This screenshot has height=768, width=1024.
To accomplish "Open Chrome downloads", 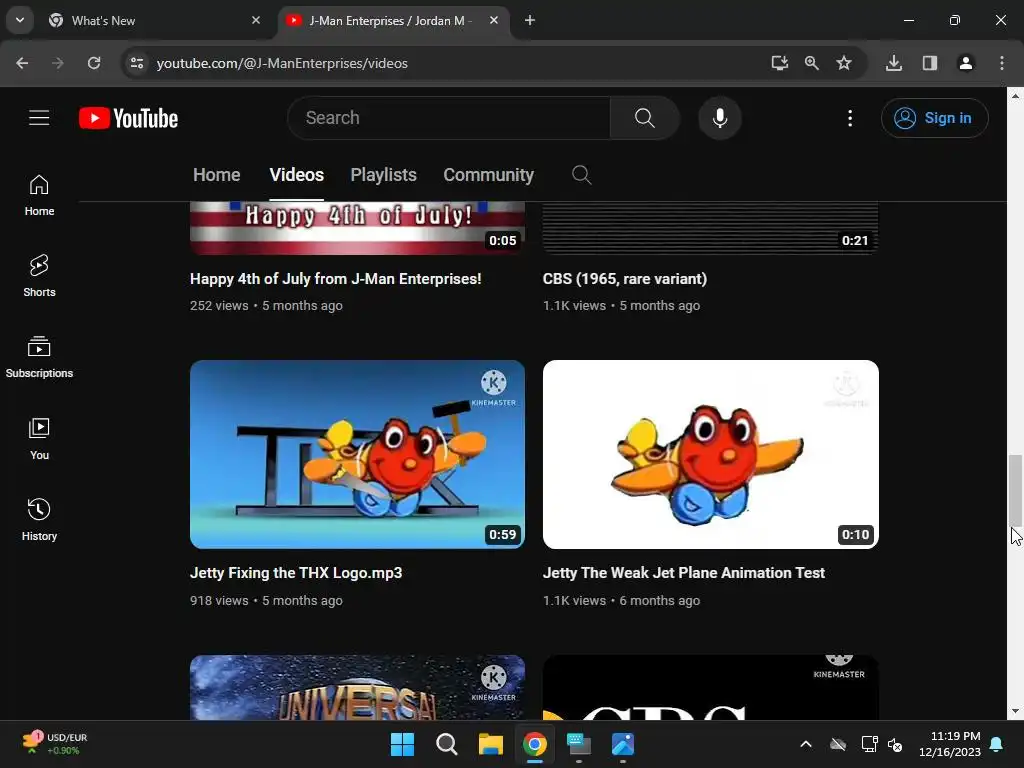I will 894,63.
